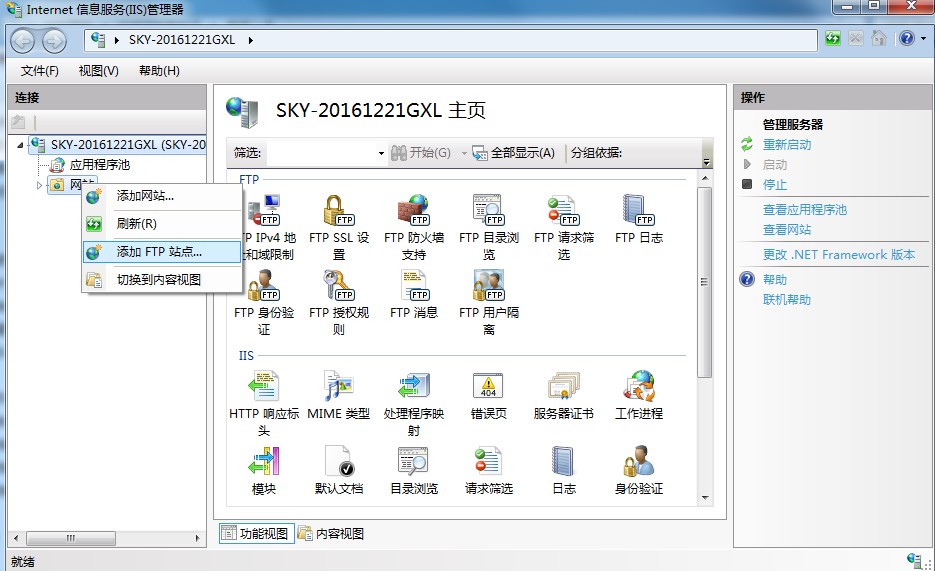Click 查看网站 link
Viewport: 935px width, 571px height.
tap(787, 229)
